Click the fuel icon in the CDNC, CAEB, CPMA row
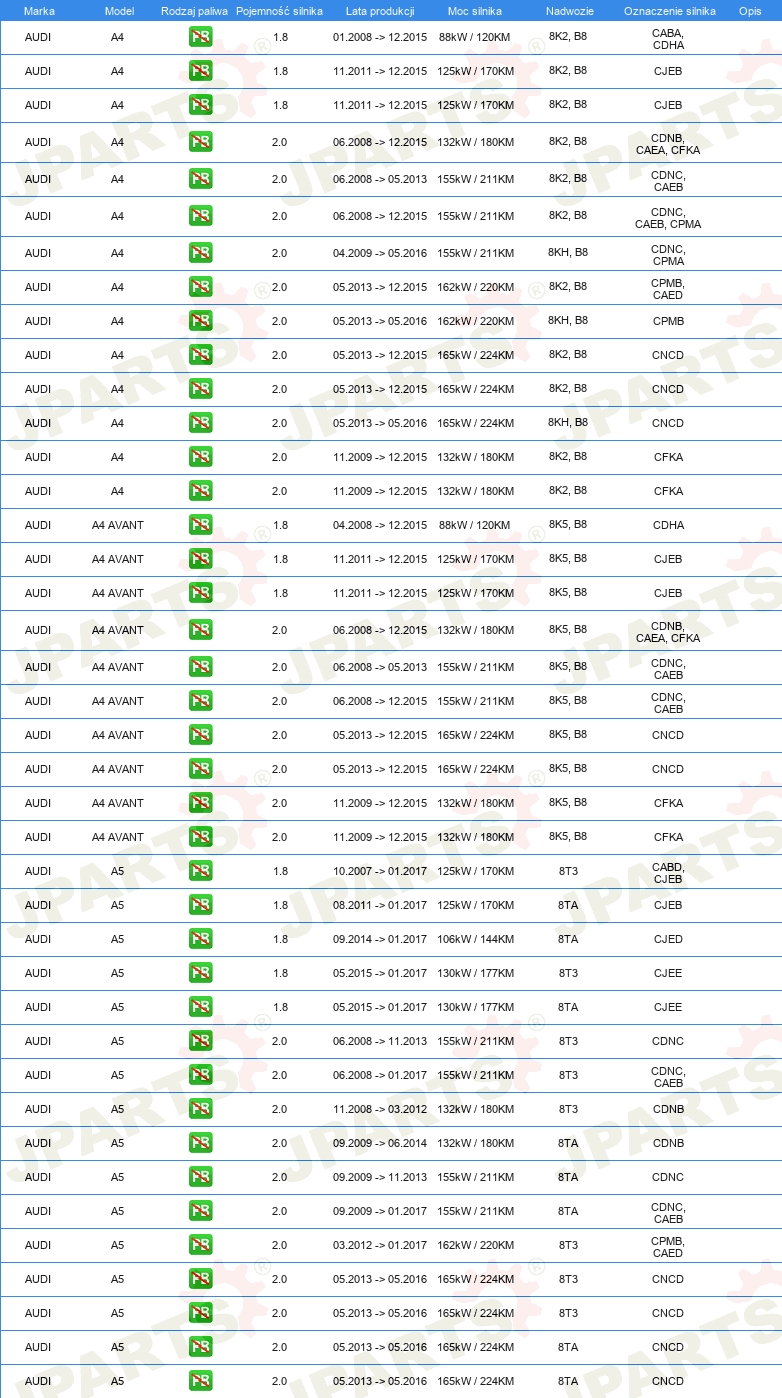This screenshot has width=782, height=1398. [x=200, y=216]
